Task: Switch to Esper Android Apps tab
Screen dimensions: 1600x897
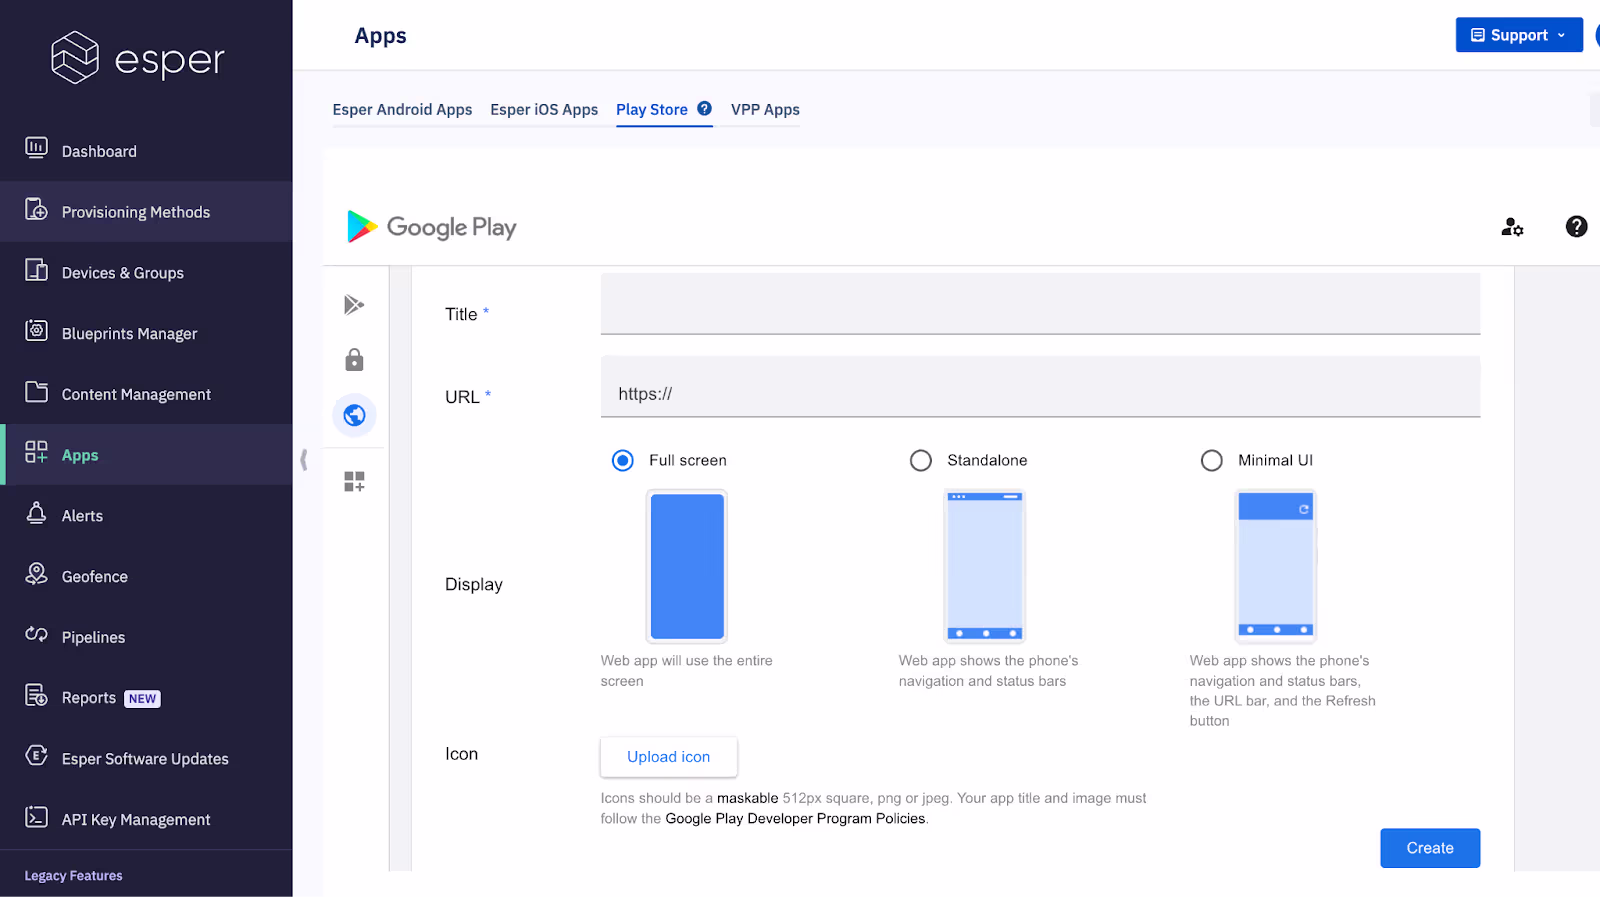Action: (402, 110)
